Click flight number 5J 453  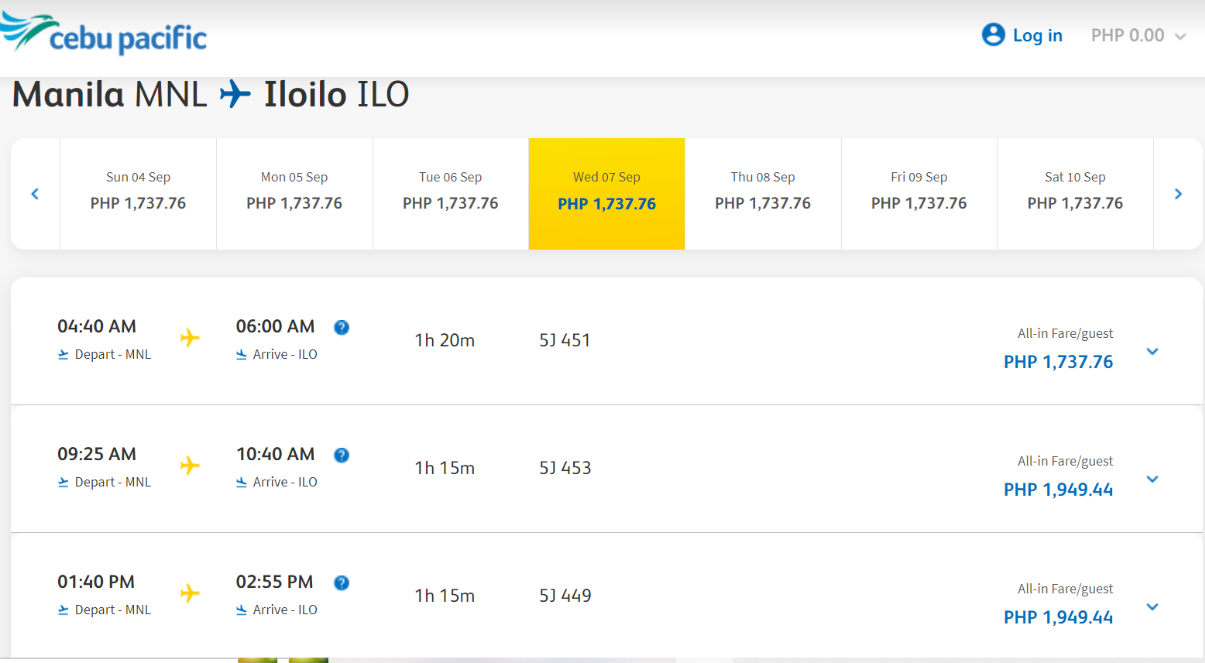[565, 468]
